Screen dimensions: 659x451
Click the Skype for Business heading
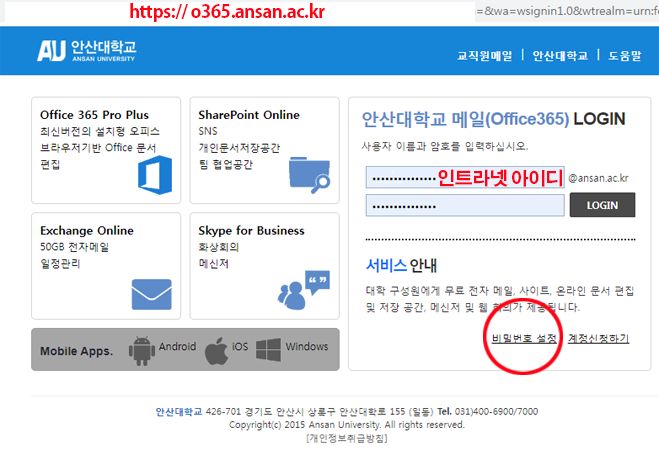251,230
